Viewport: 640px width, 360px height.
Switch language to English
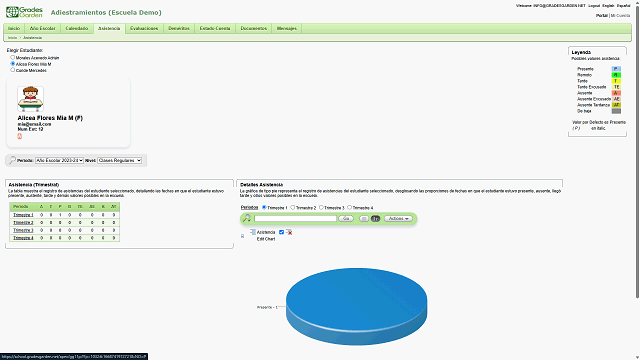pyautogui.click(x=608, y=6)
